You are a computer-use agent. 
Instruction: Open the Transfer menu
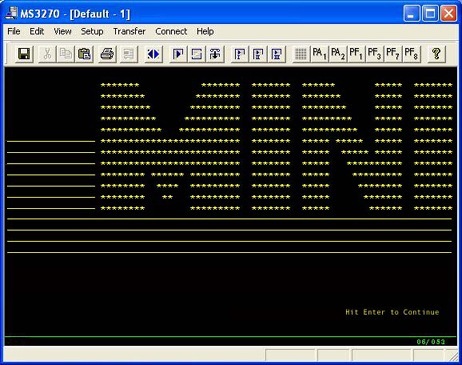[129, 31]
